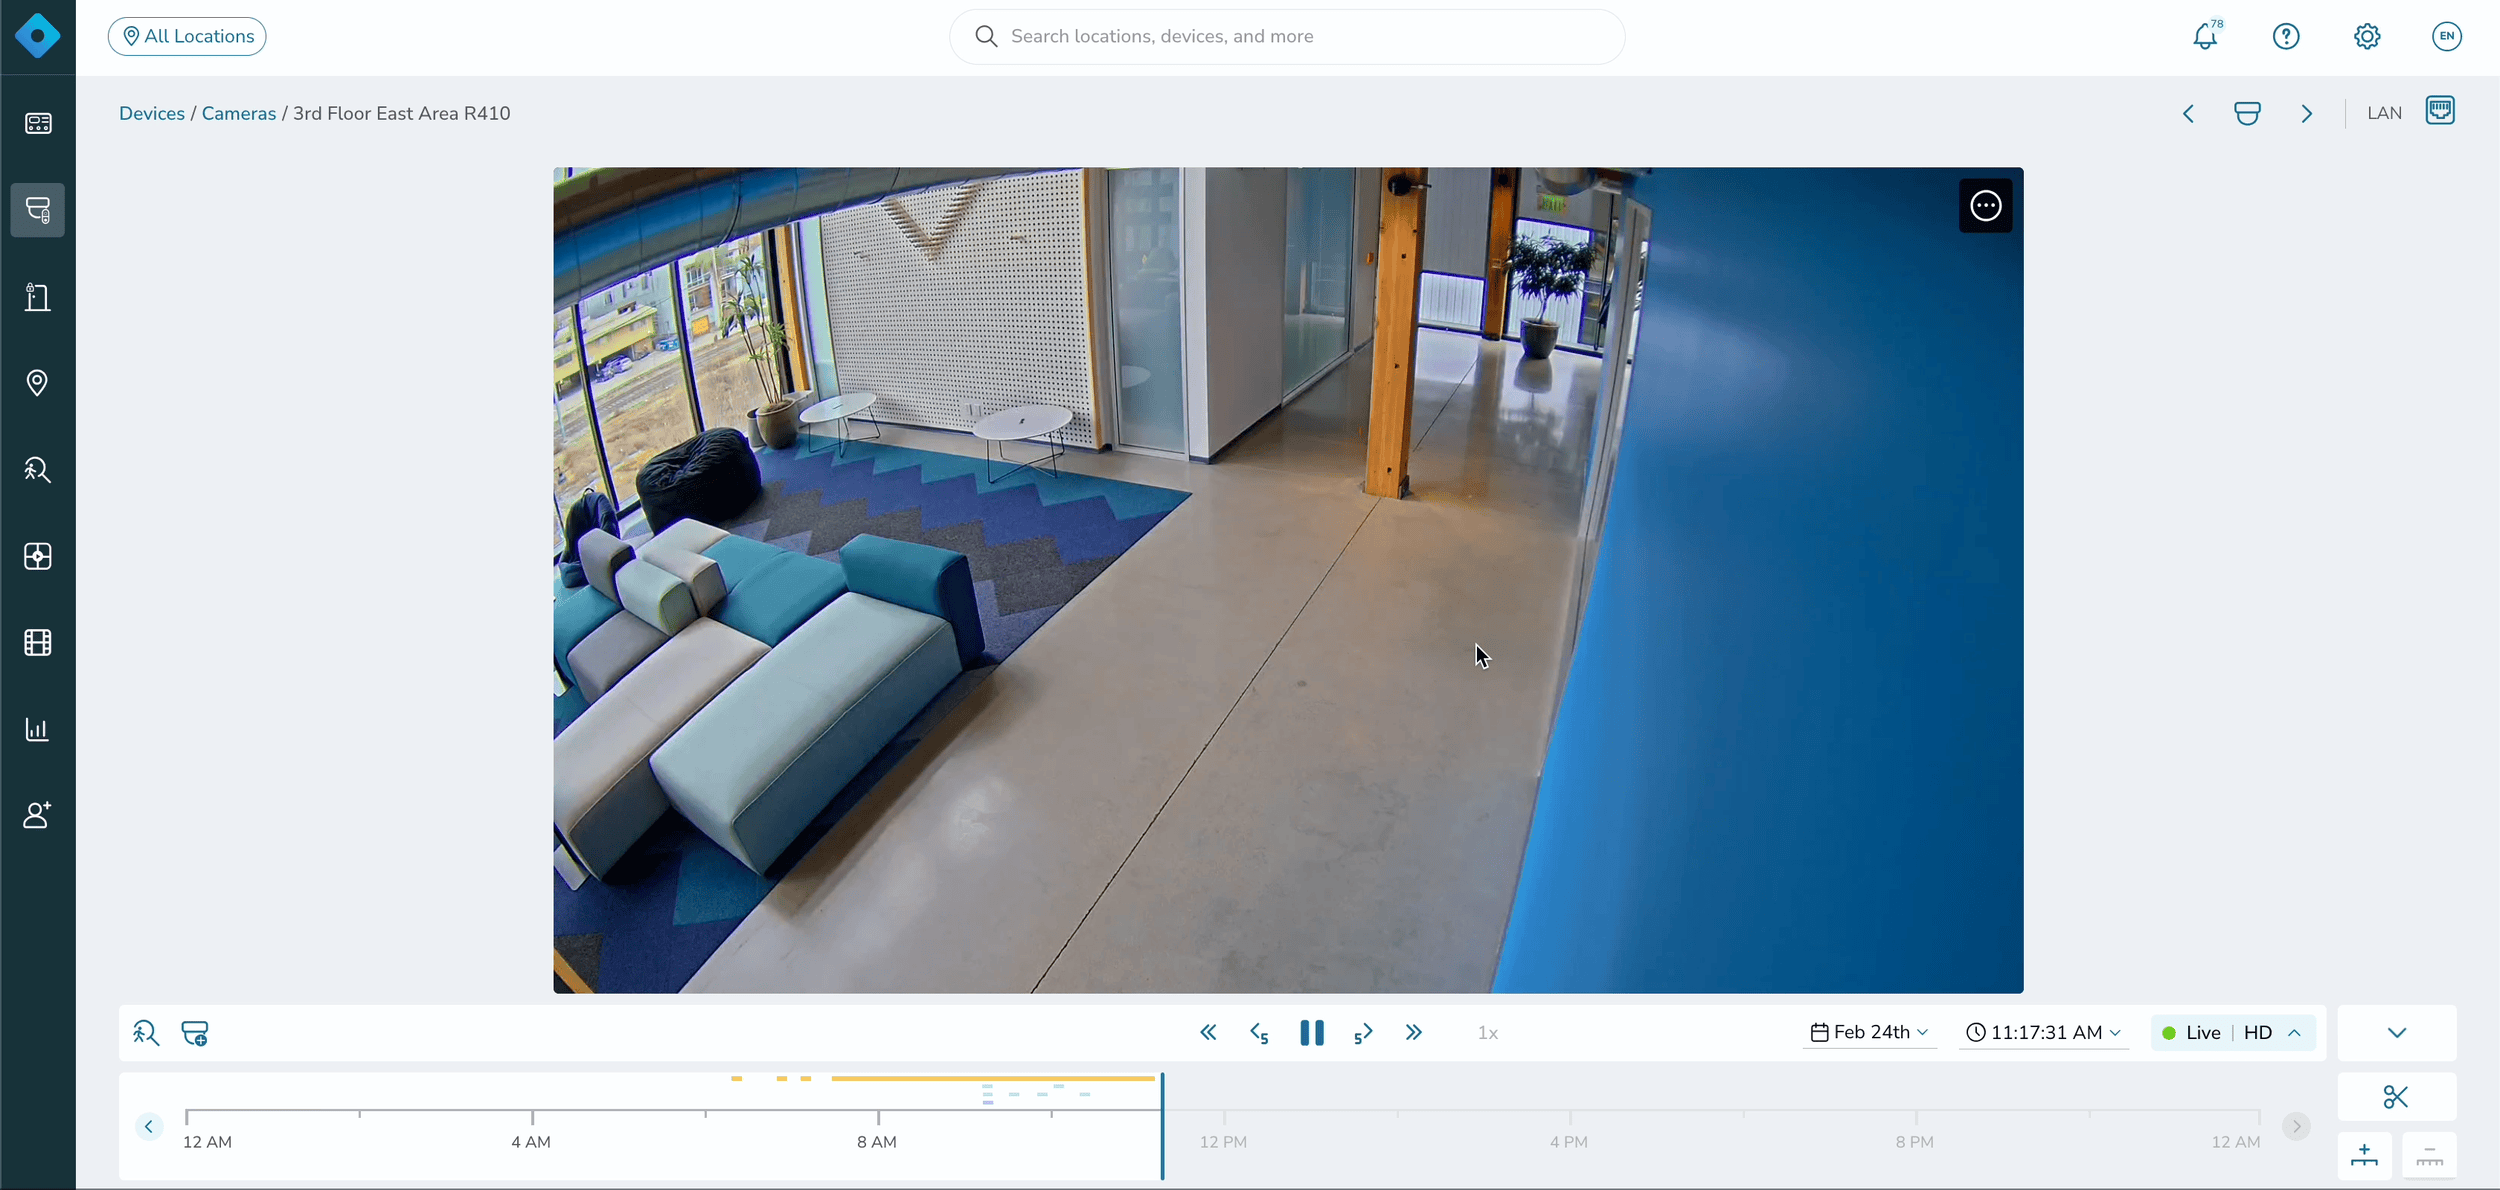This screenshot has height=1190, width=2500.
Task: Open the people search sidebar icon
Action: pyautogui.click(x=38, y=469)
